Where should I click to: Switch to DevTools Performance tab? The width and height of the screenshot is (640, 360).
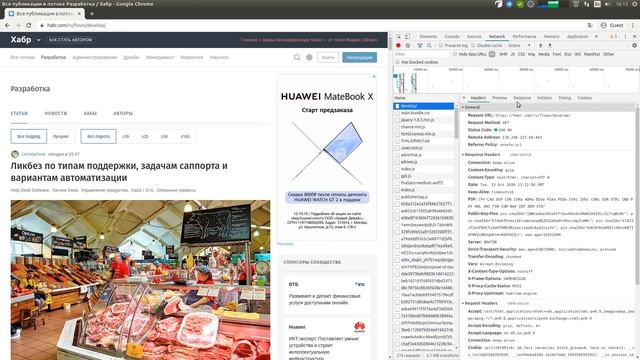(524, 36)
